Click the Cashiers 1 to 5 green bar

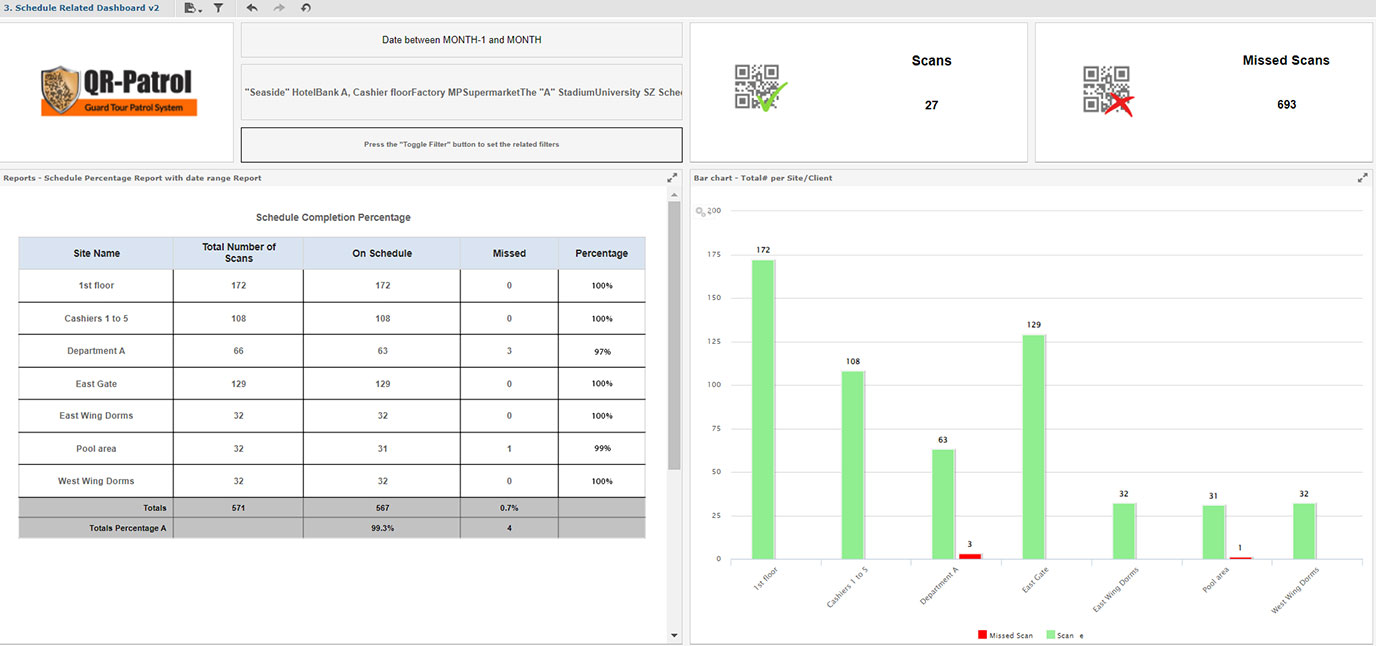pyautogui.click(x=852, y=465)
